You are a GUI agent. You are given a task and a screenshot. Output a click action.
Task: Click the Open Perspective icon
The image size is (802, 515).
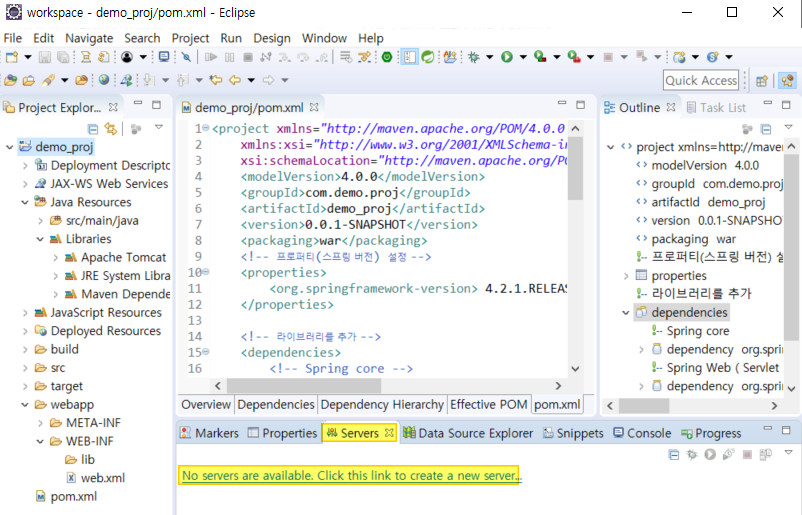(x=762, y=80)
